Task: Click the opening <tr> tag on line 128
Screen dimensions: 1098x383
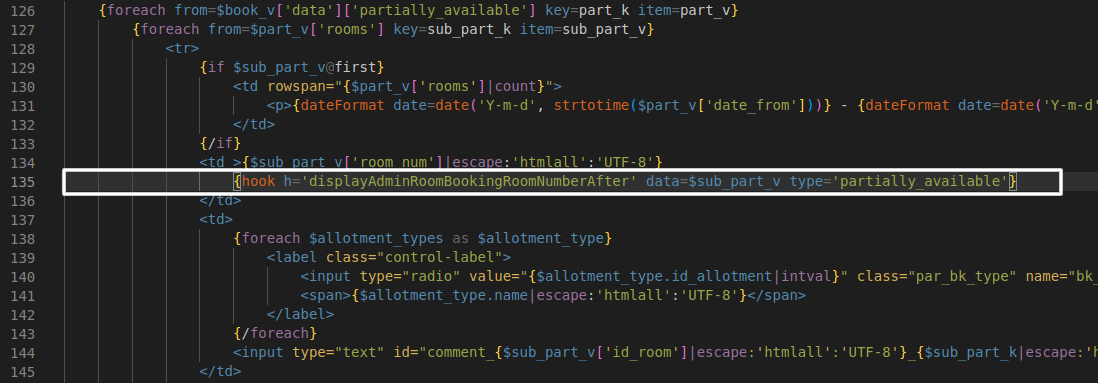Action: coord(183,49)
